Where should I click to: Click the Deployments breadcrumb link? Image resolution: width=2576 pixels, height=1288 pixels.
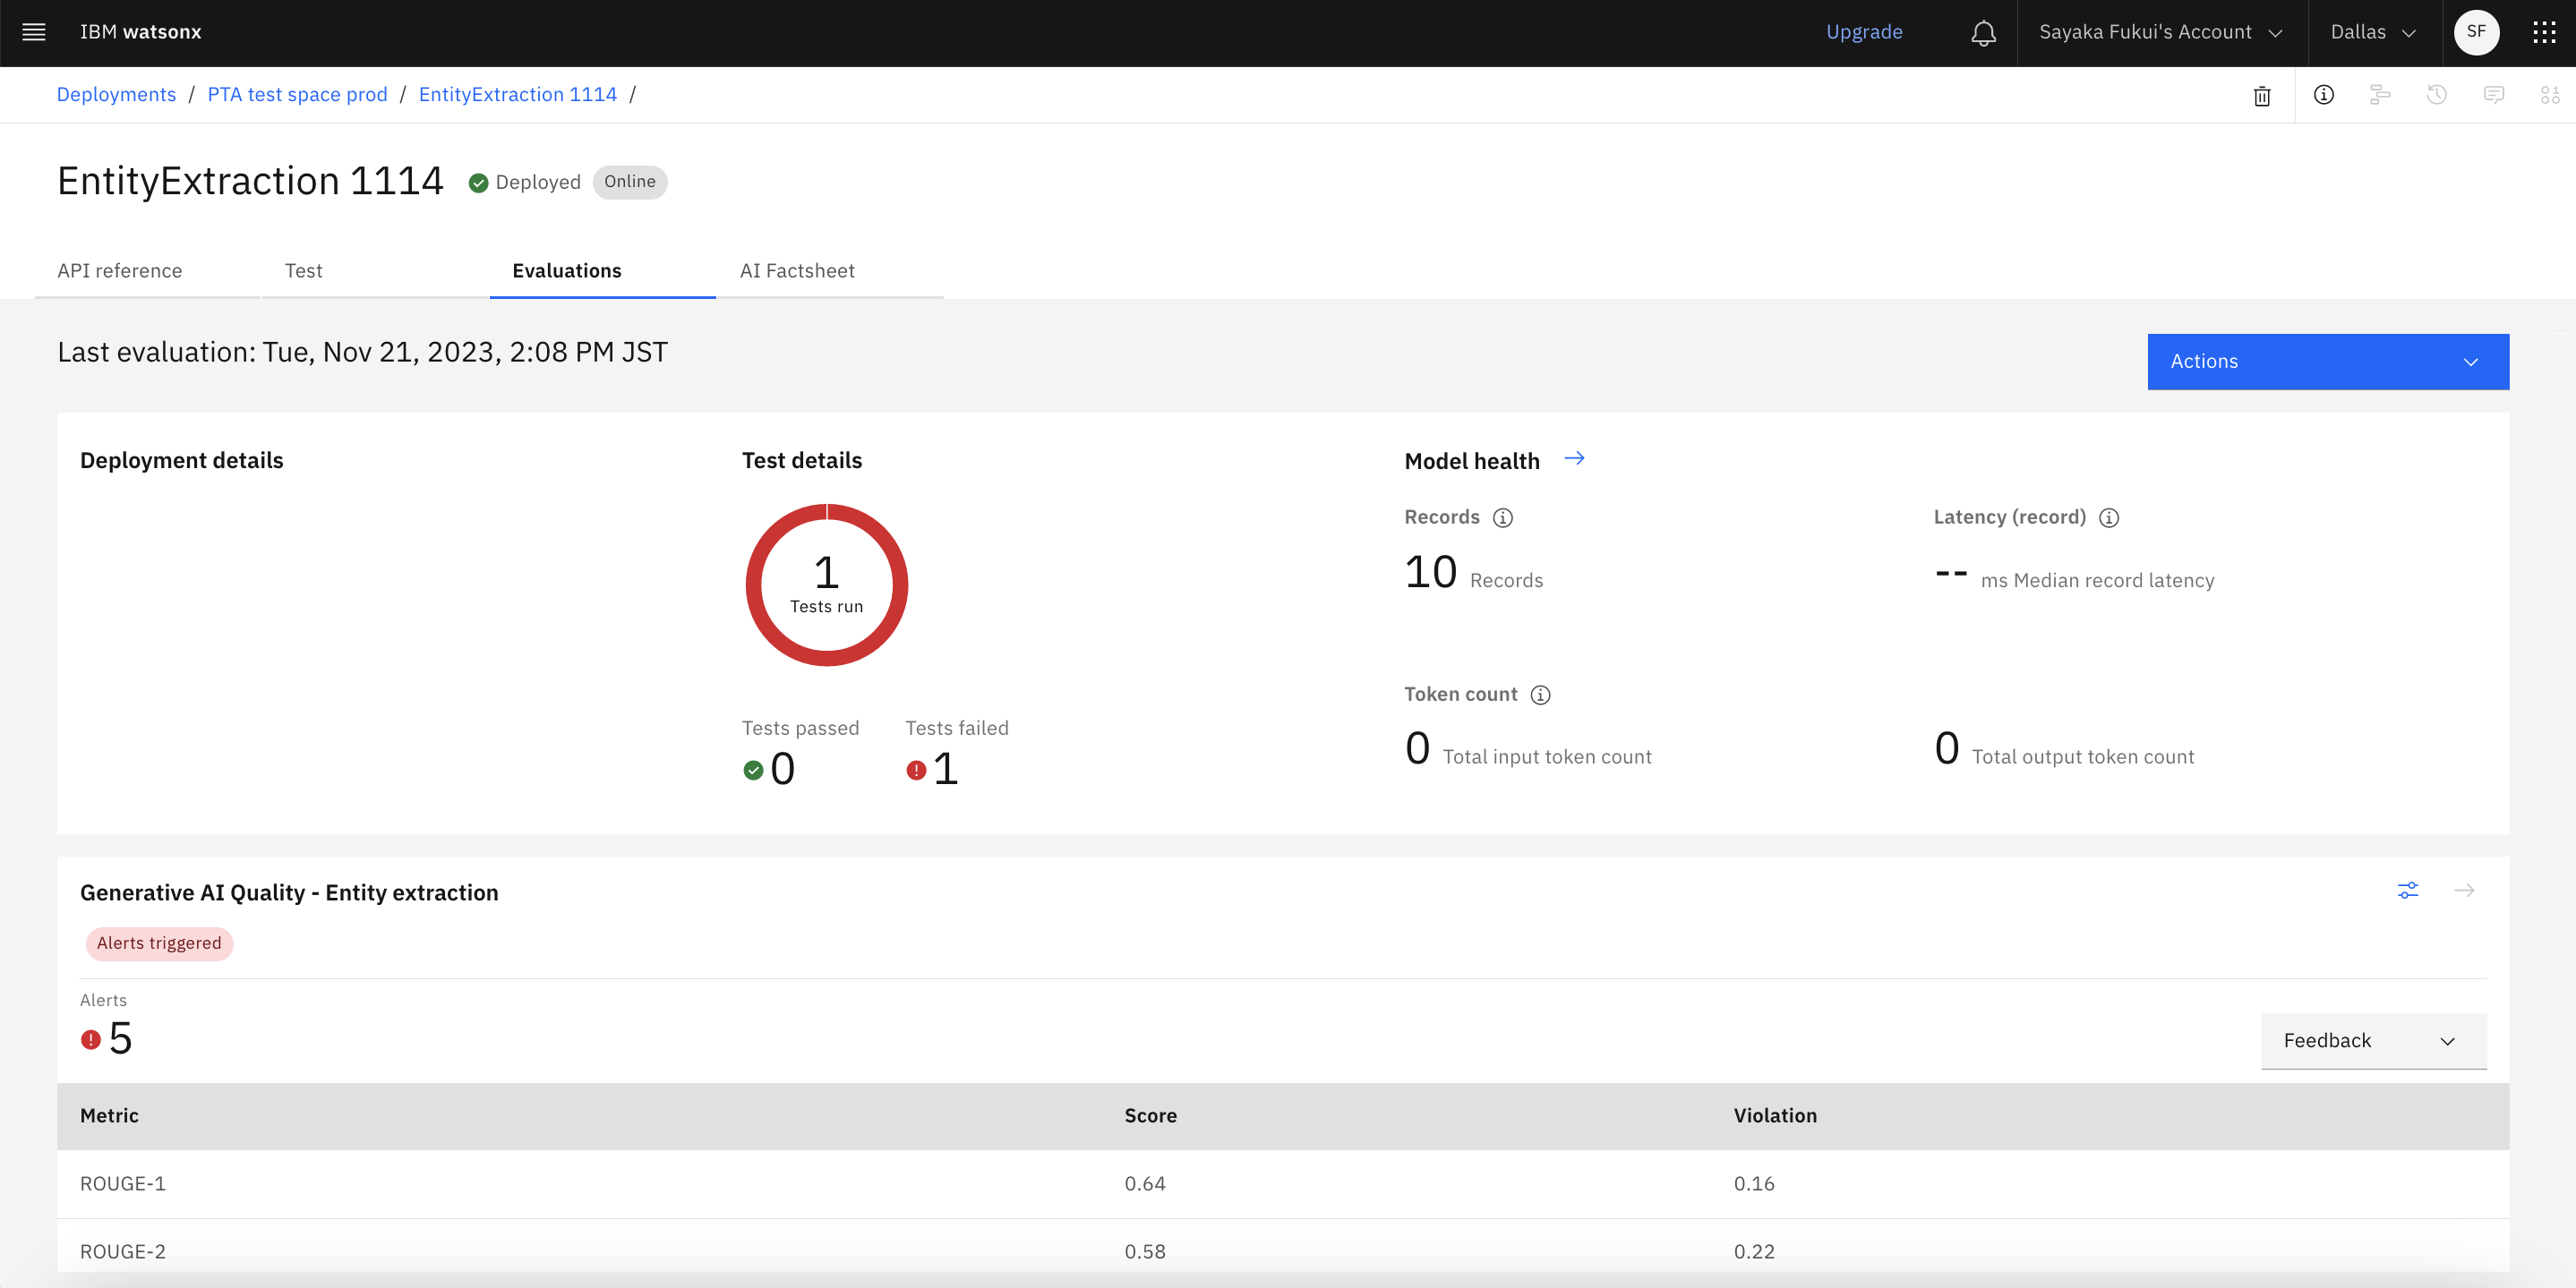[x=116, y=94]
